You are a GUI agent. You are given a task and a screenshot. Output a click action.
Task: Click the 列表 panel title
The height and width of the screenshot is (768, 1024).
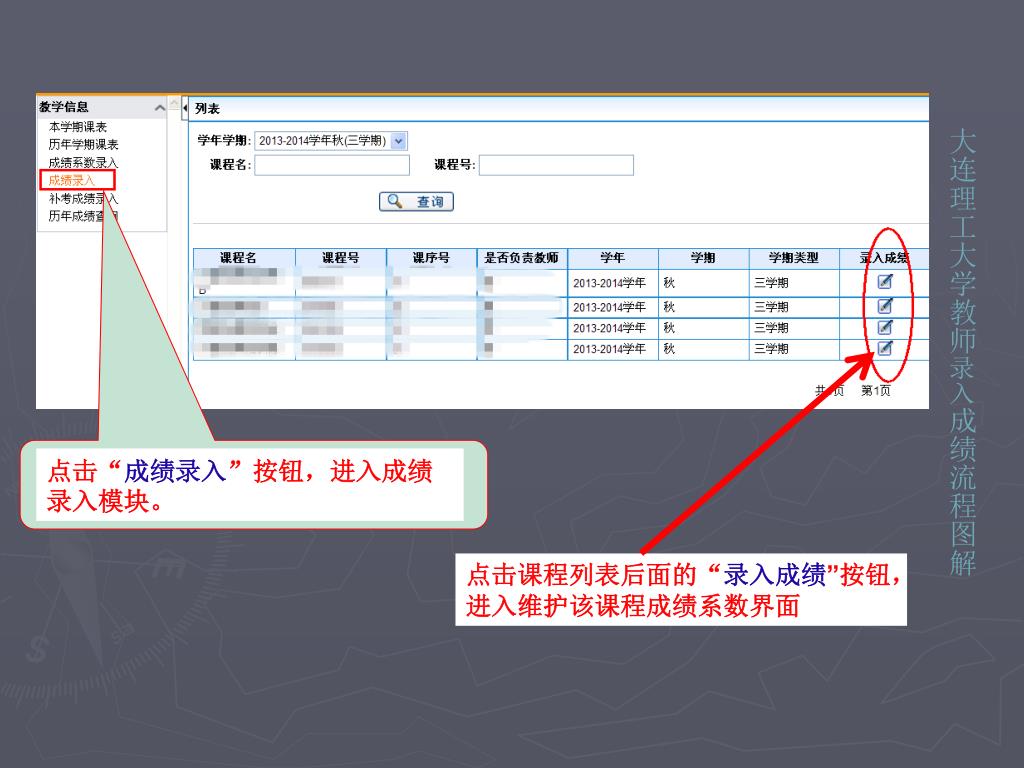pyautogui.click(x=207, y=109)
